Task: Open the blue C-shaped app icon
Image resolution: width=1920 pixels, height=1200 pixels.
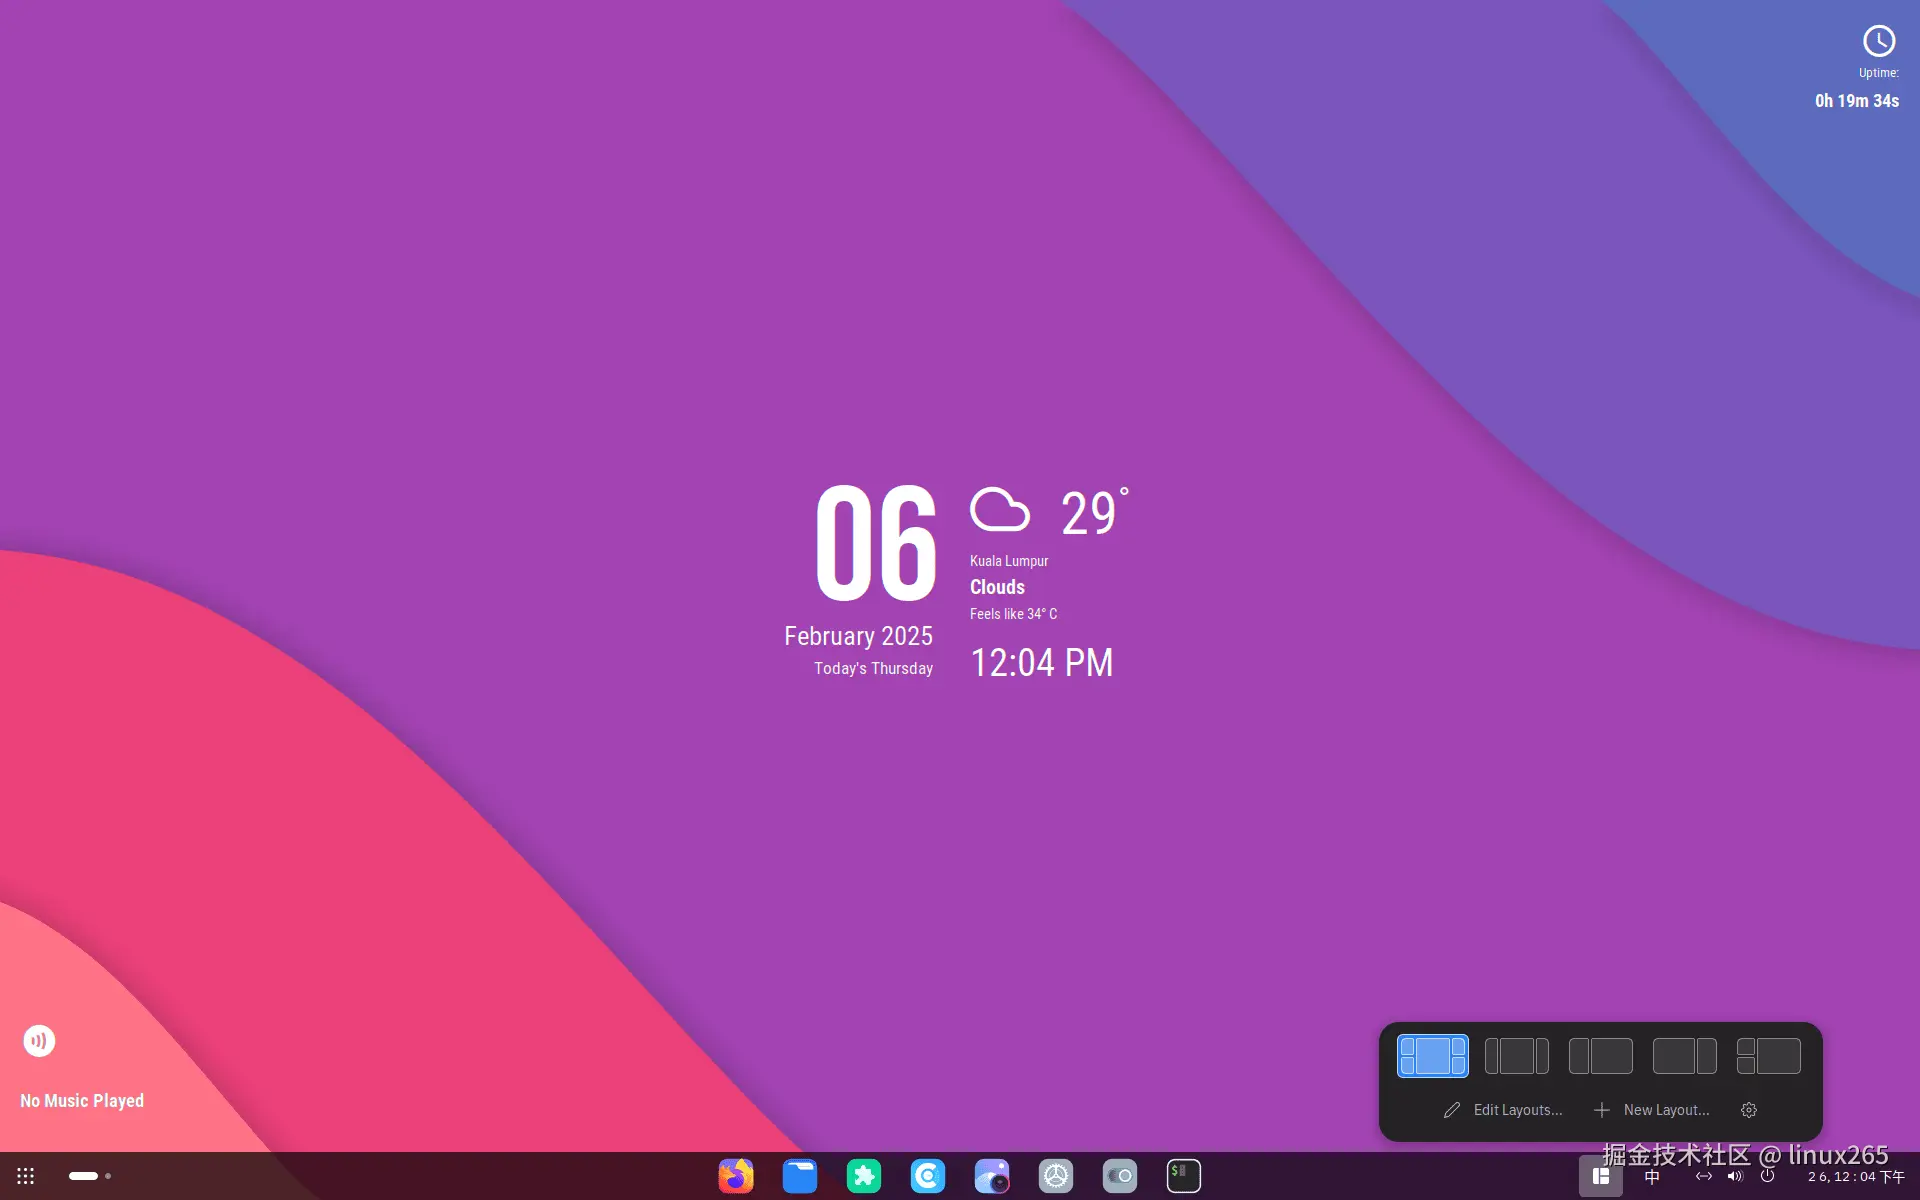Action: 928,1176
